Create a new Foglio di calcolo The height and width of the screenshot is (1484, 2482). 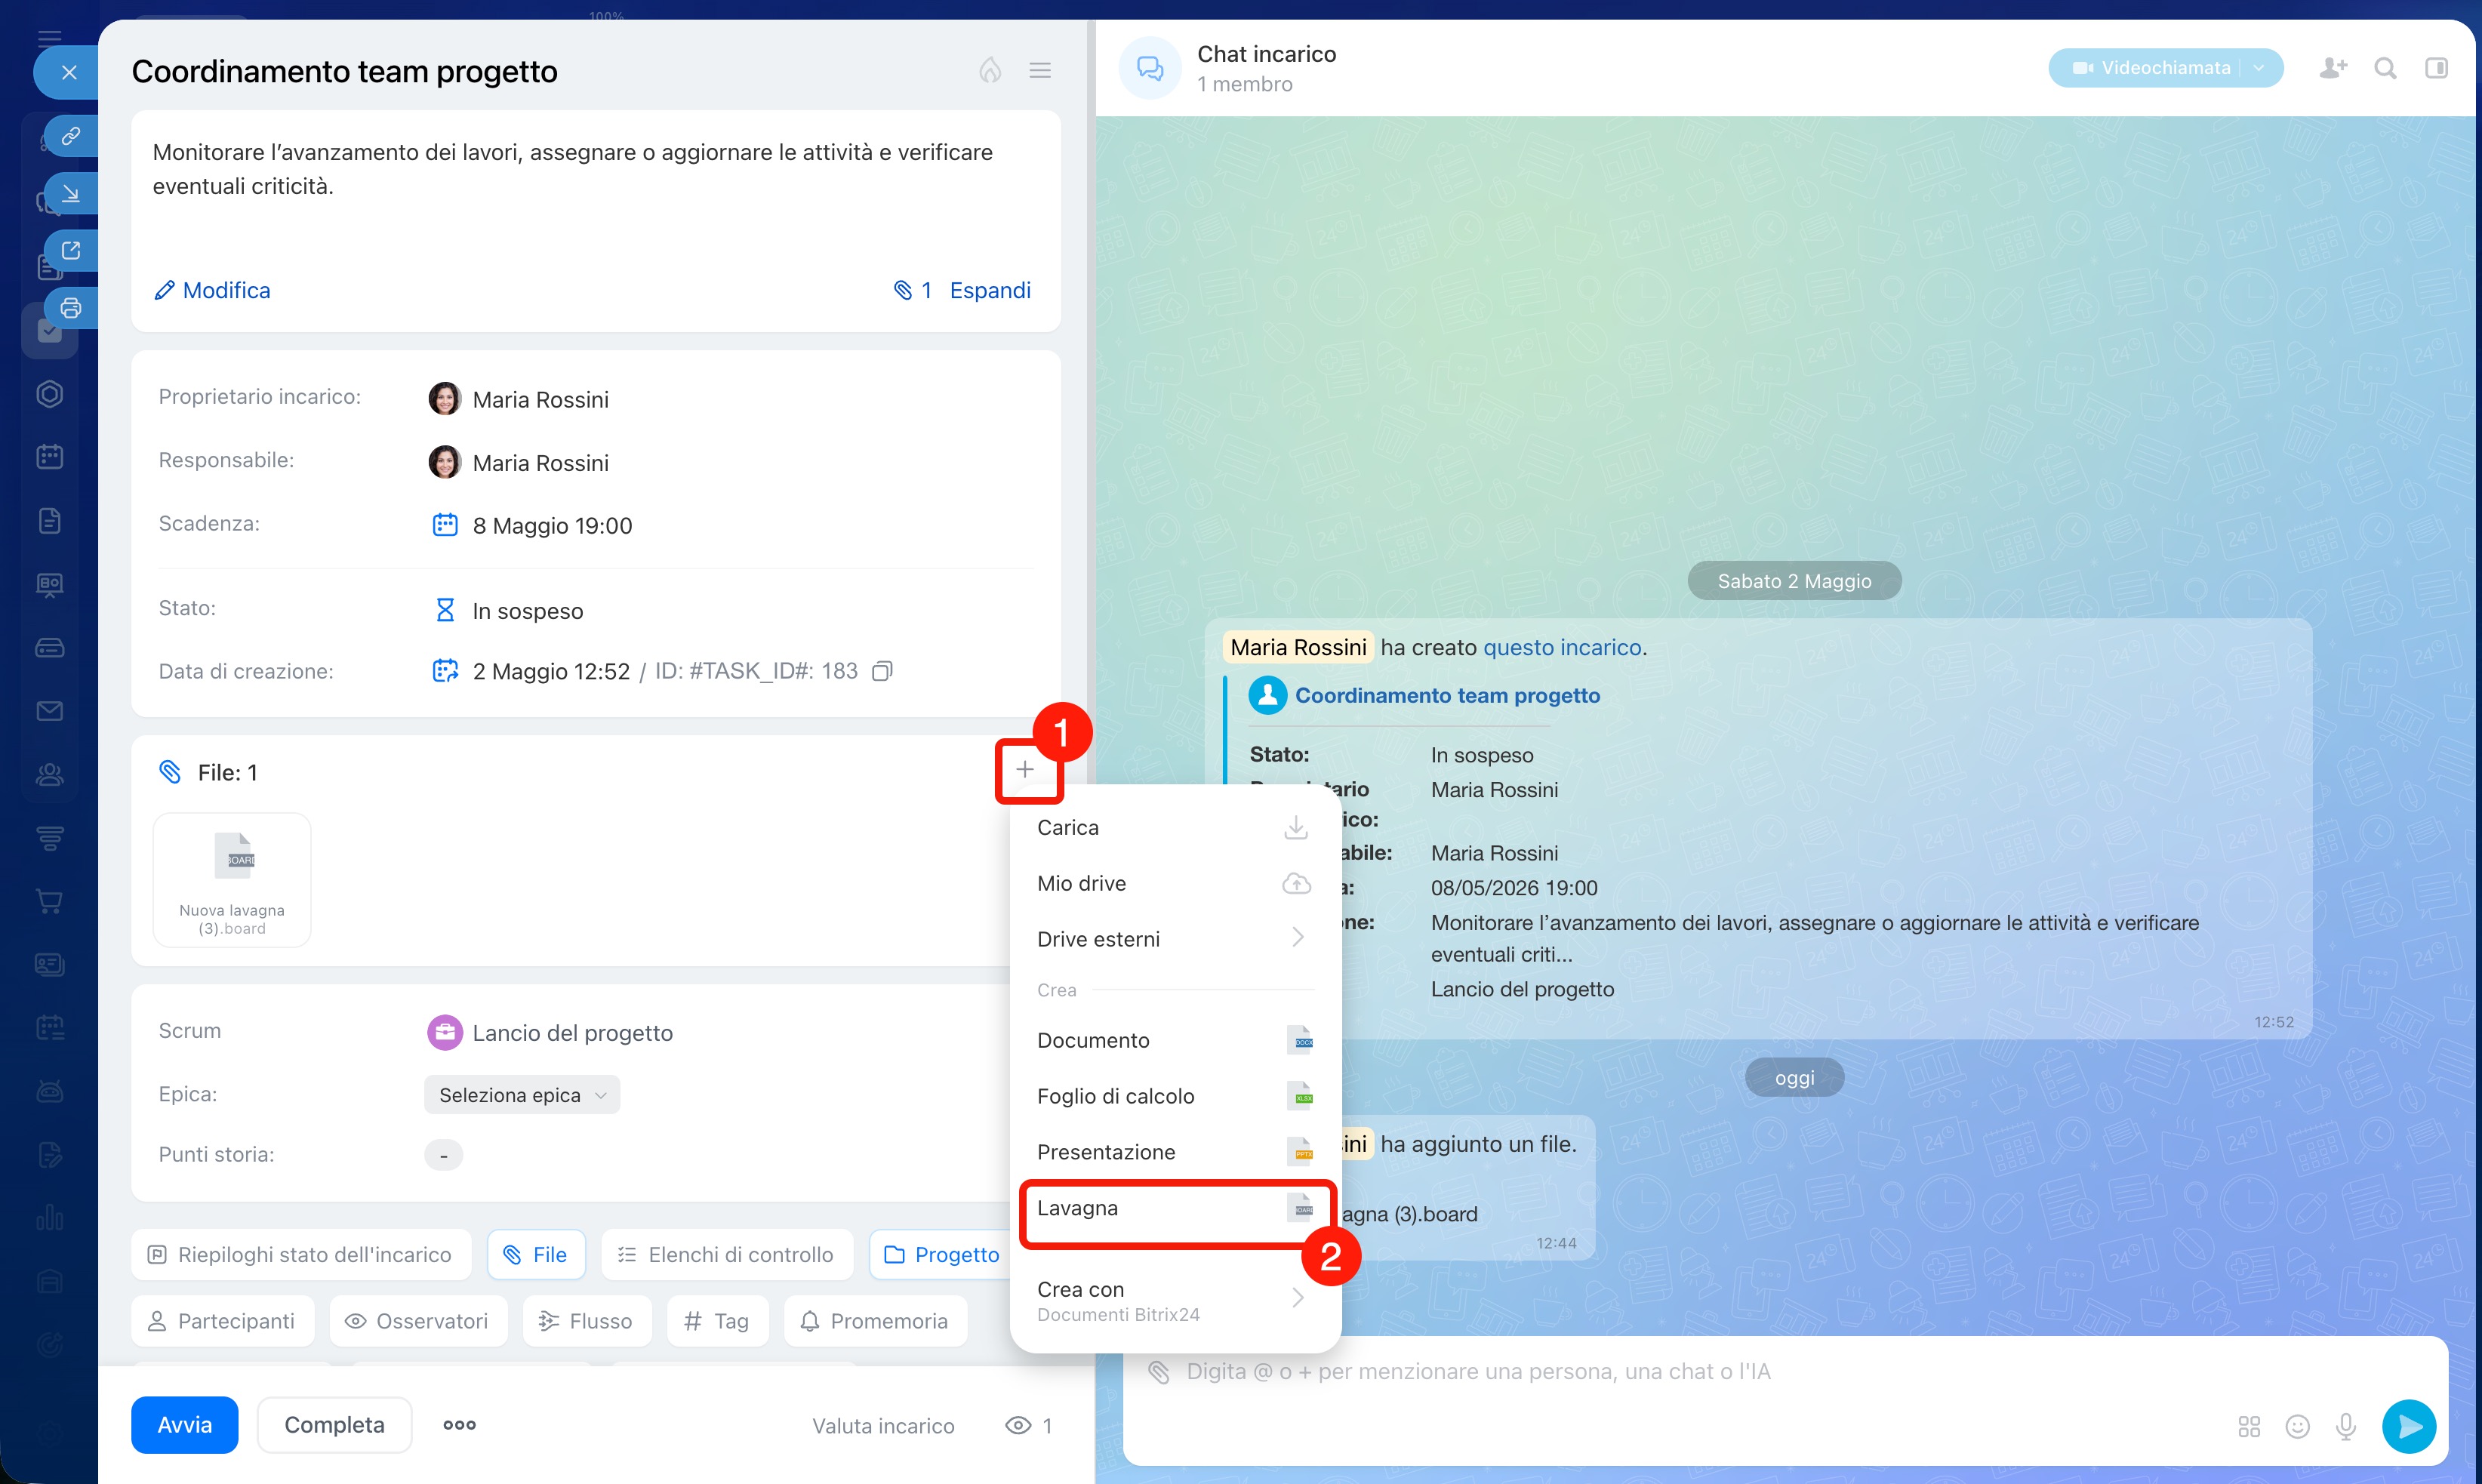pyautogui.click(x=1175, y=1097)
